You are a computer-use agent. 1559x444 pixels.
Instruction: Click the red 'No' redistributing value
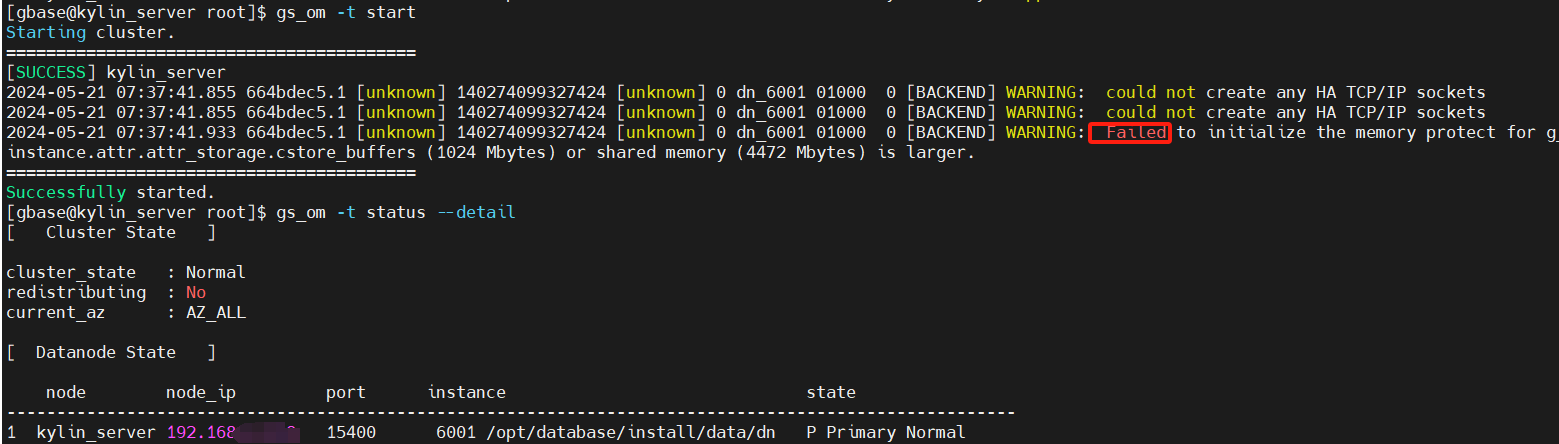196,292
